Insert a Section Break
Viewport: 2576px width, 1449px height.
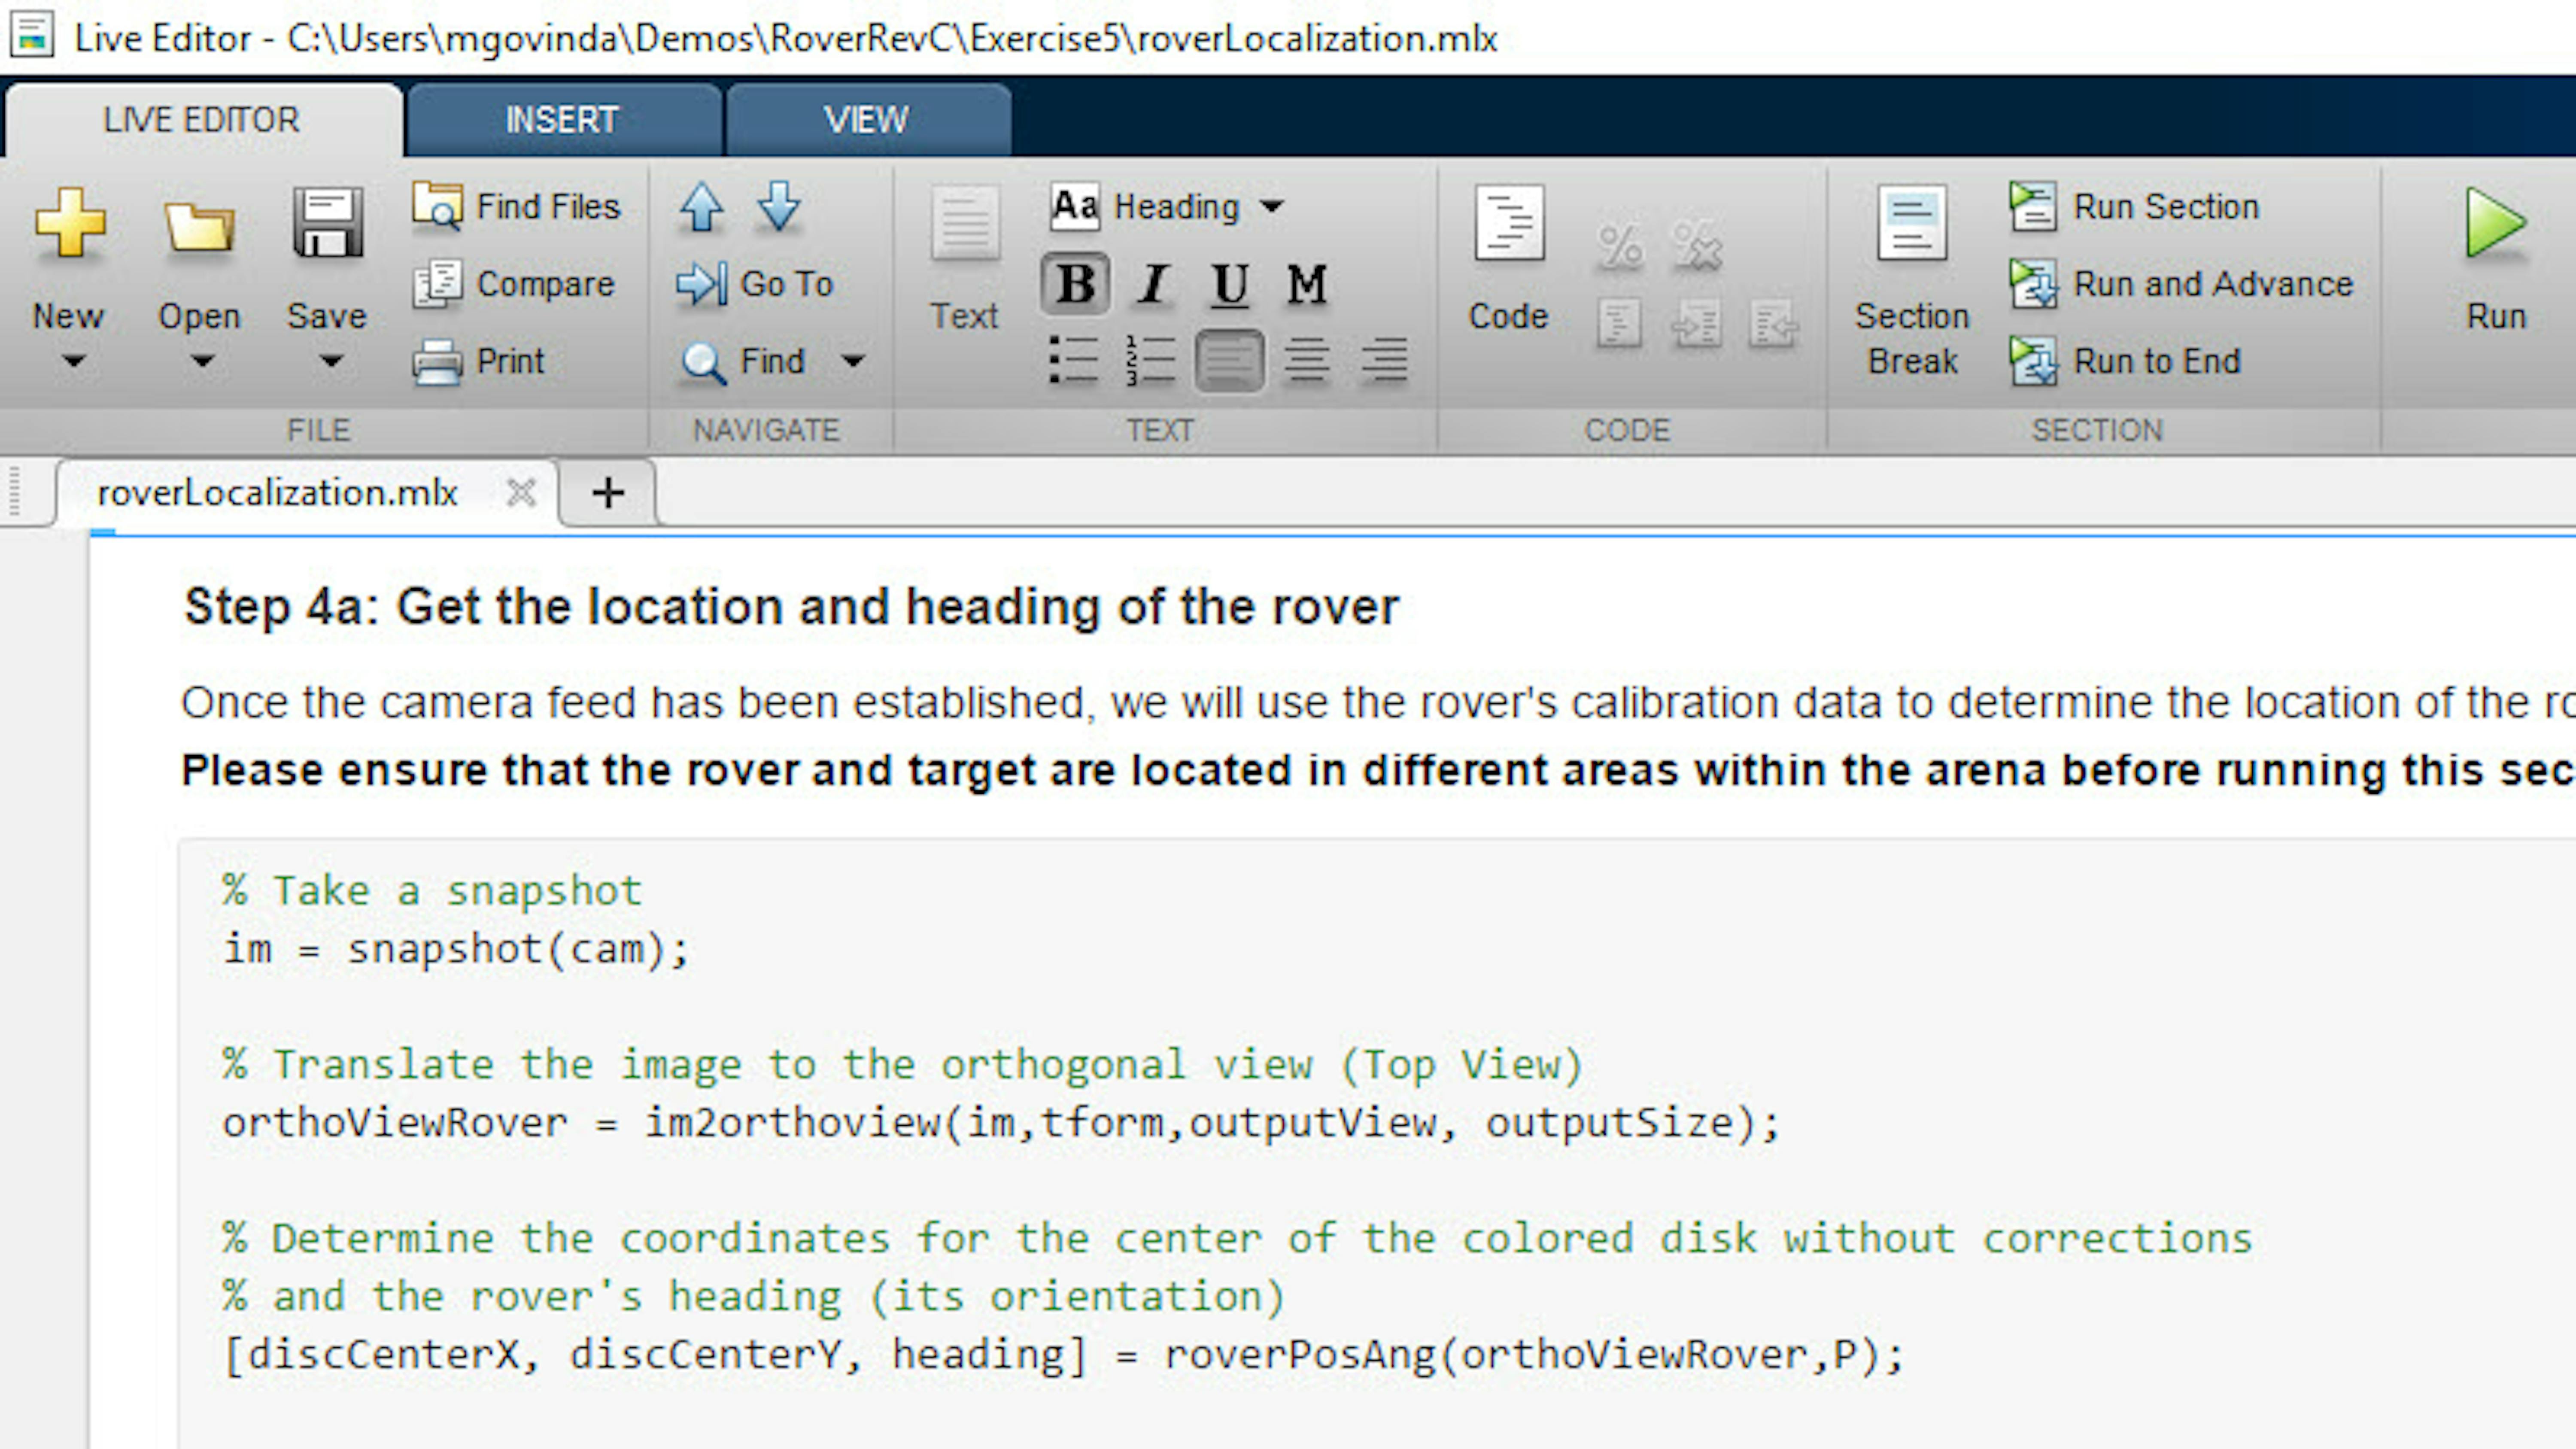1912,280
